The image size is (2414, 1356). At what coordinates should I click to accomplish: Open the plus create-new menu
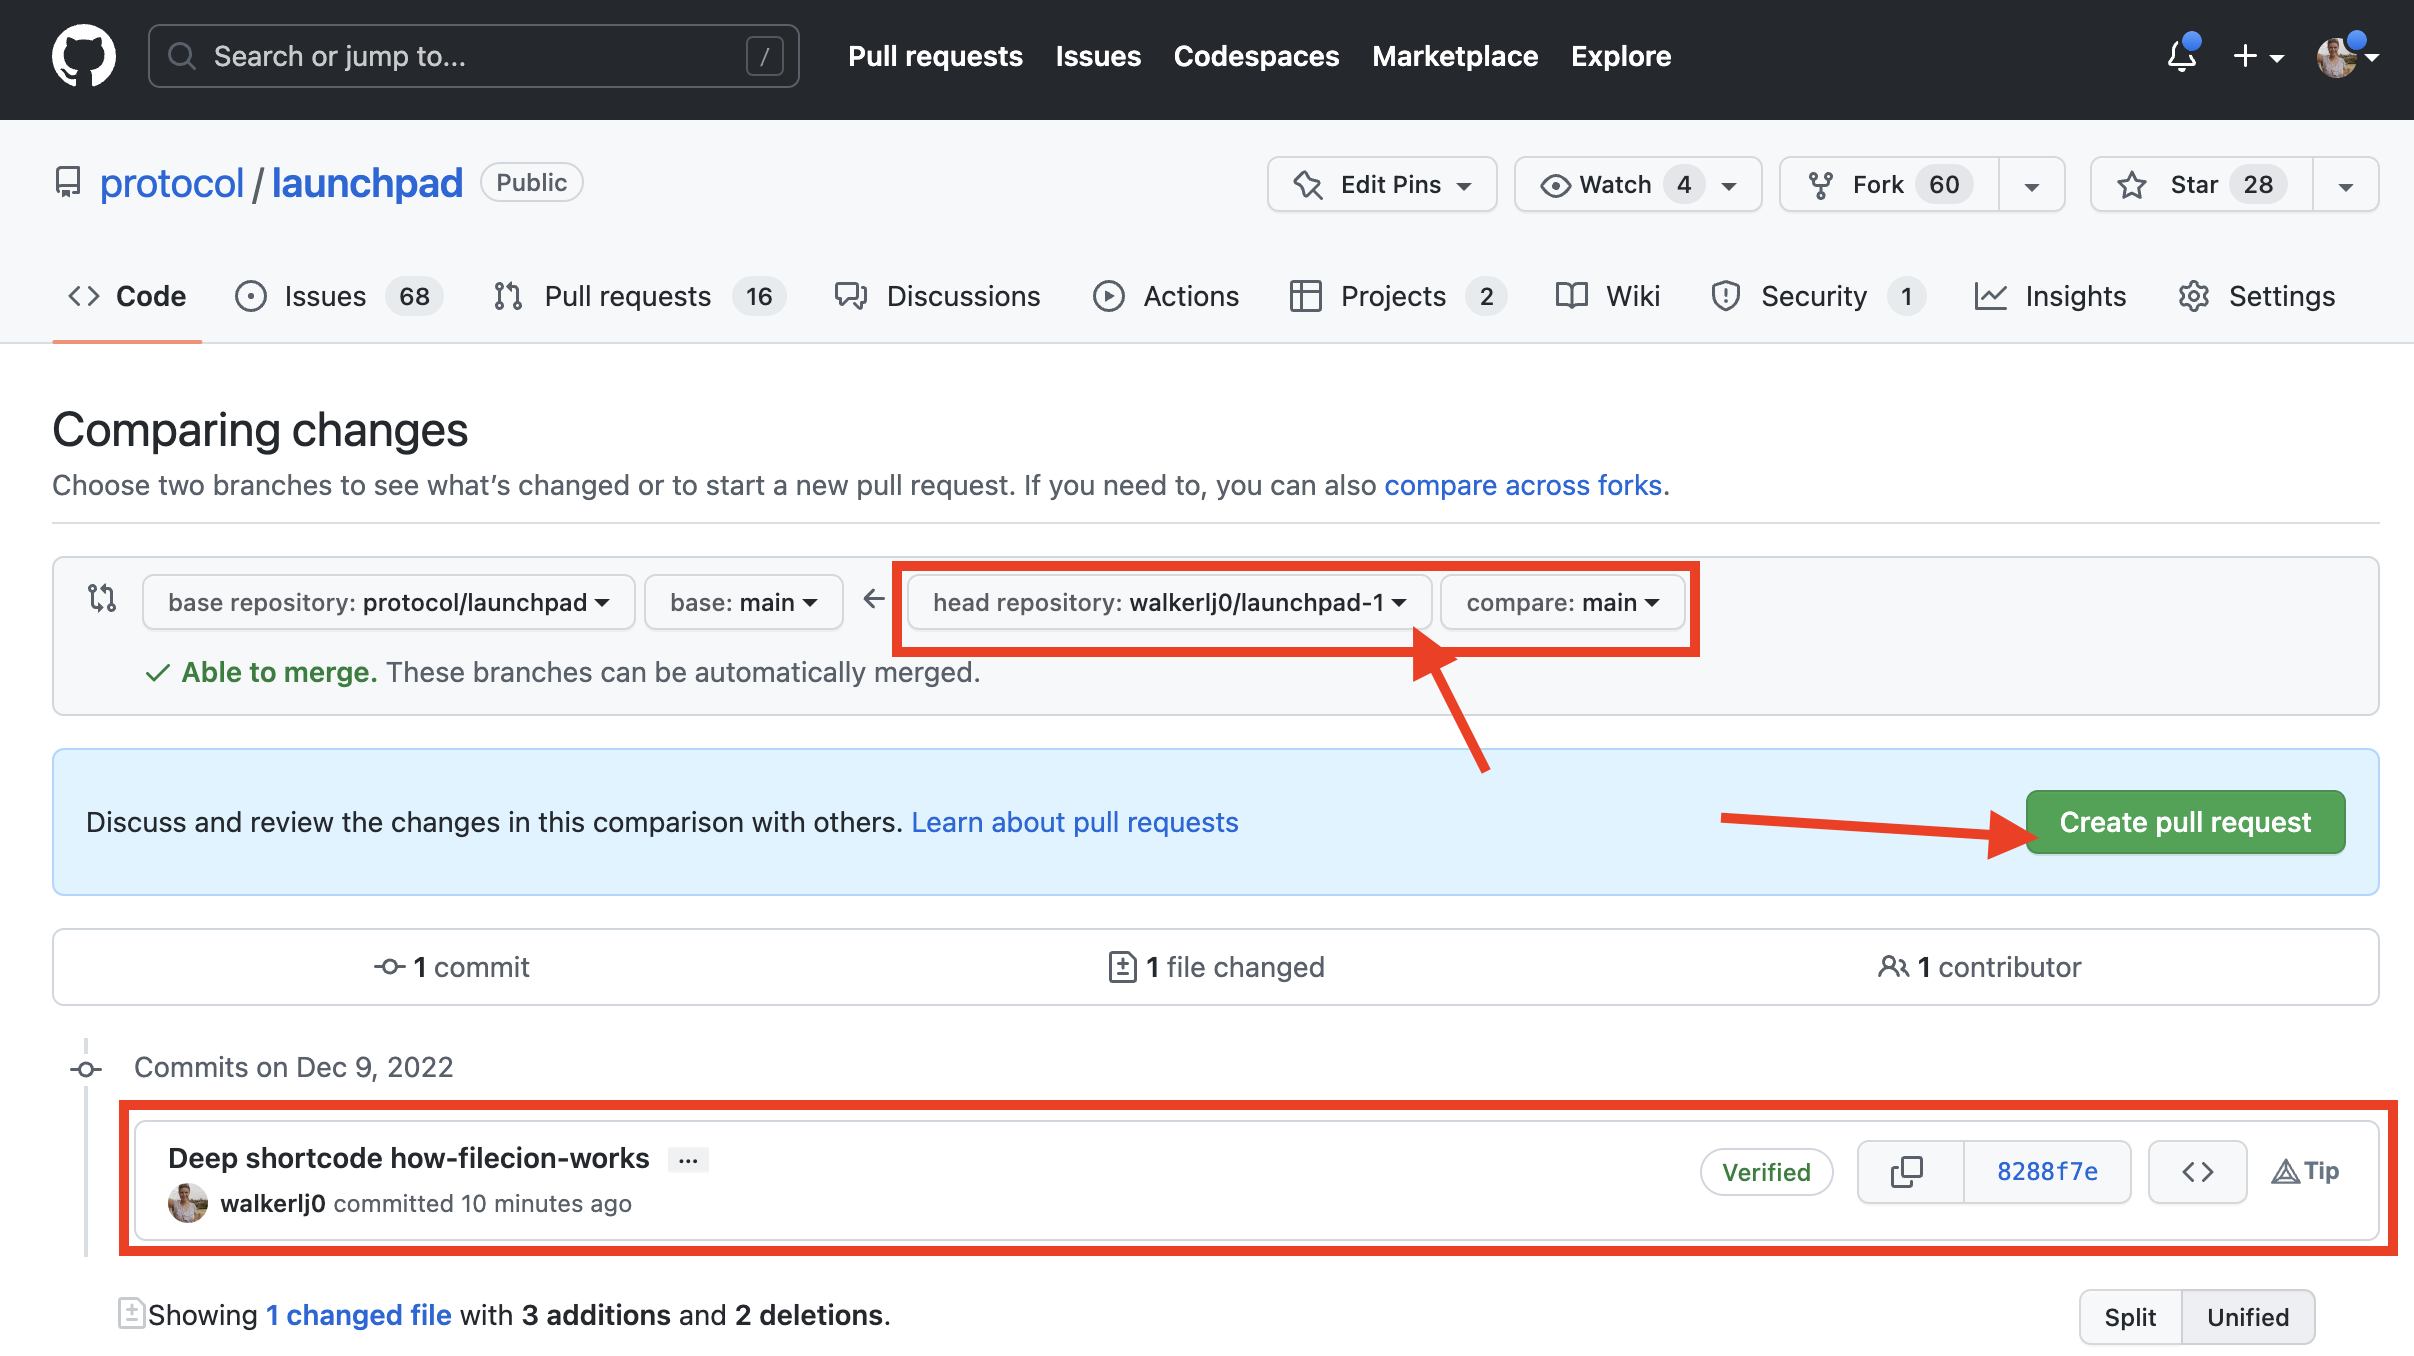tap(2258, 56)
